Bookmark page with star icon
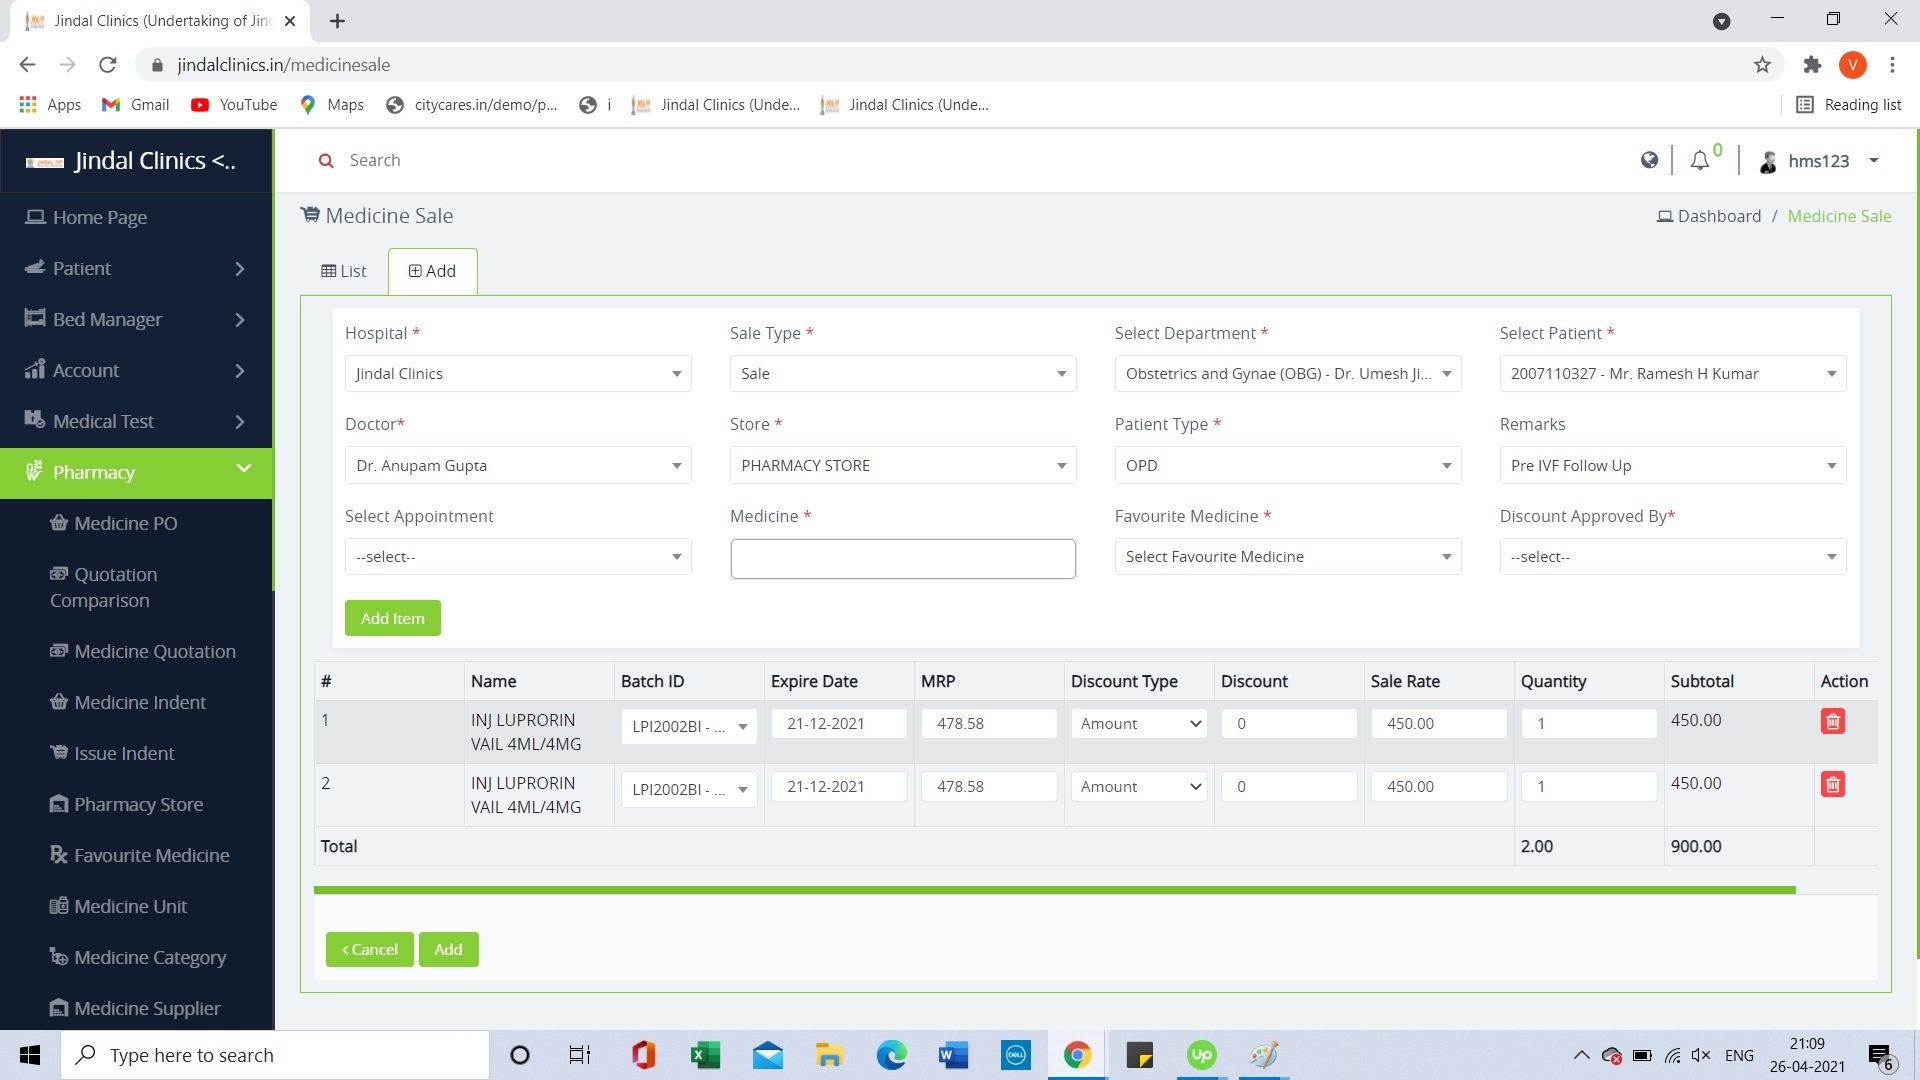 click(x=1762, y=65)
